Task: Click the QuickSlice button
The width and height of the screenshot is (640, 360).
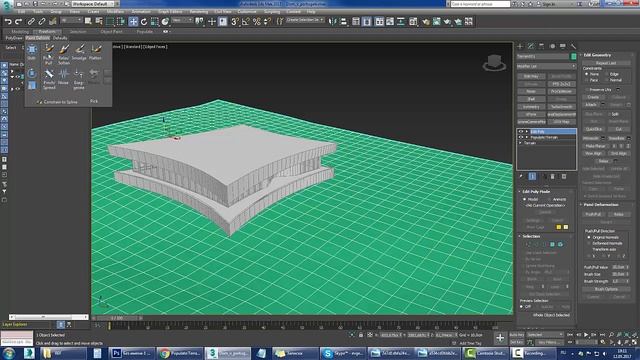Action: (x=594, y=129)
